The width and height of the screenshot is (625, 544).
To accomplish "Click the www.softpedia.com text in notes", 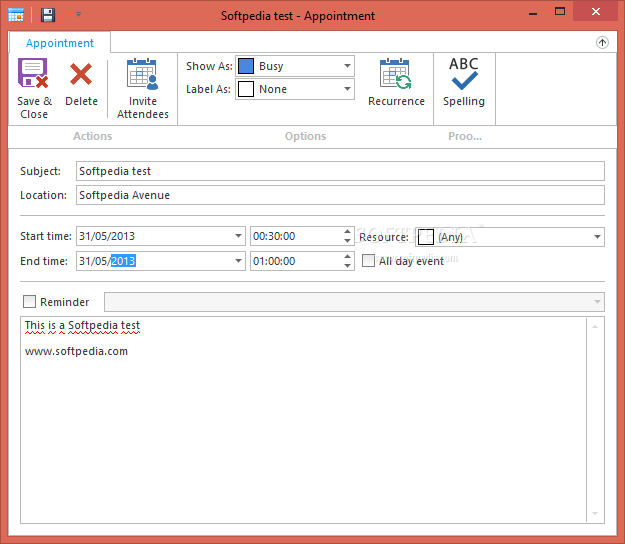I will click(76, 351).
